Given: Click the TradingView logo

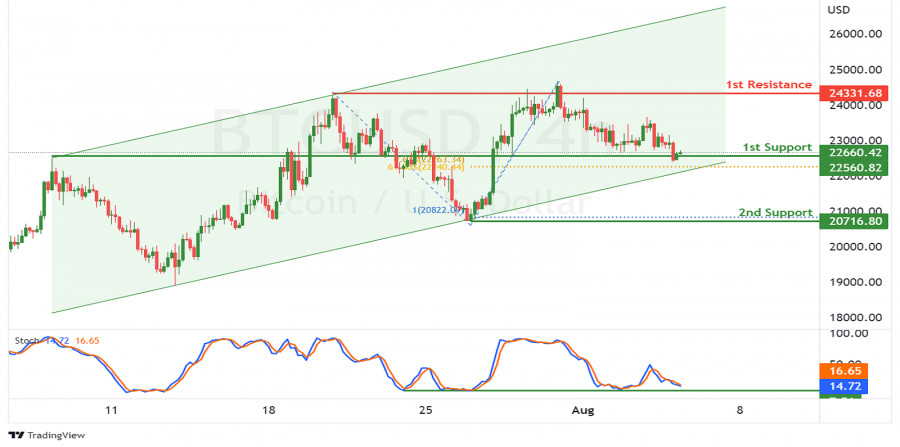Looking at the screenshot, I should coord(46,435).
